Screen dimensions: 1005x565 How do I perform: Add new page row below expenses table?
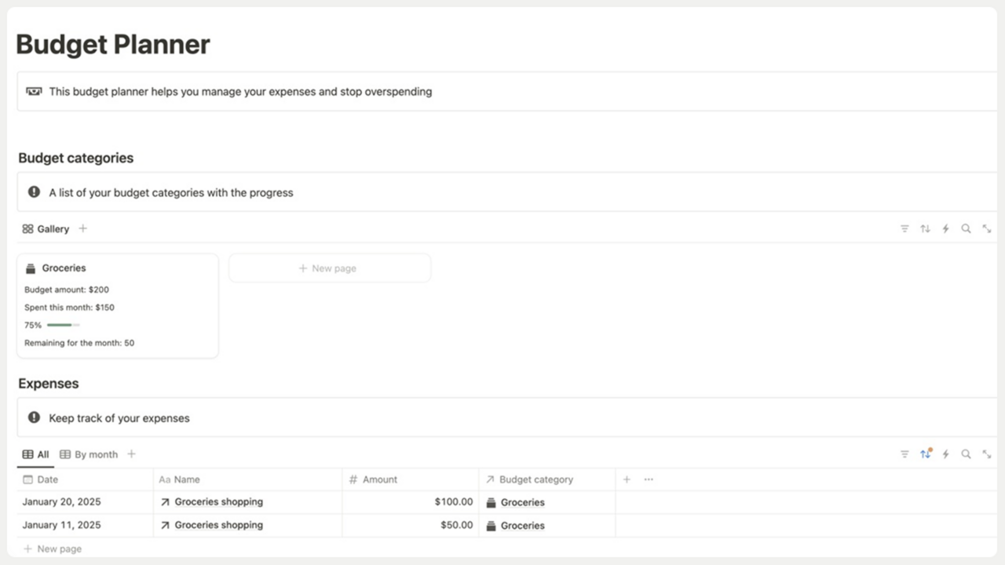(53, 549)
